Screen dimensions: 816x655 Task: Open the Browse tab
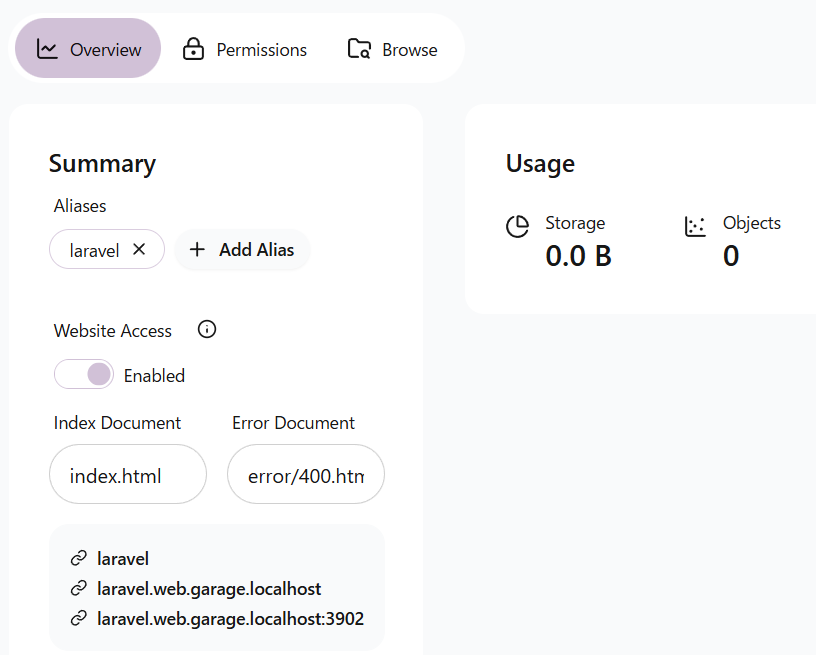point(393,49)
